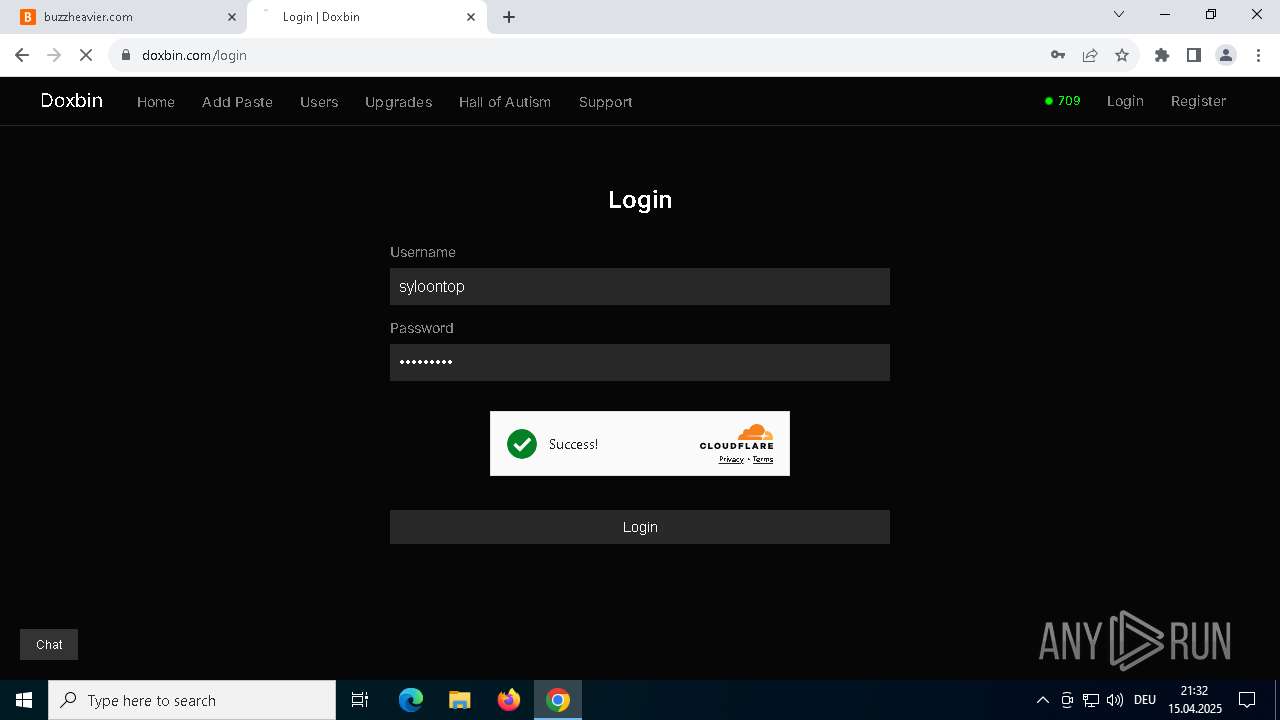Open Upgrades page
Image resolution: width=1280 pixels, height=720 pixels.
coord(399,102)
